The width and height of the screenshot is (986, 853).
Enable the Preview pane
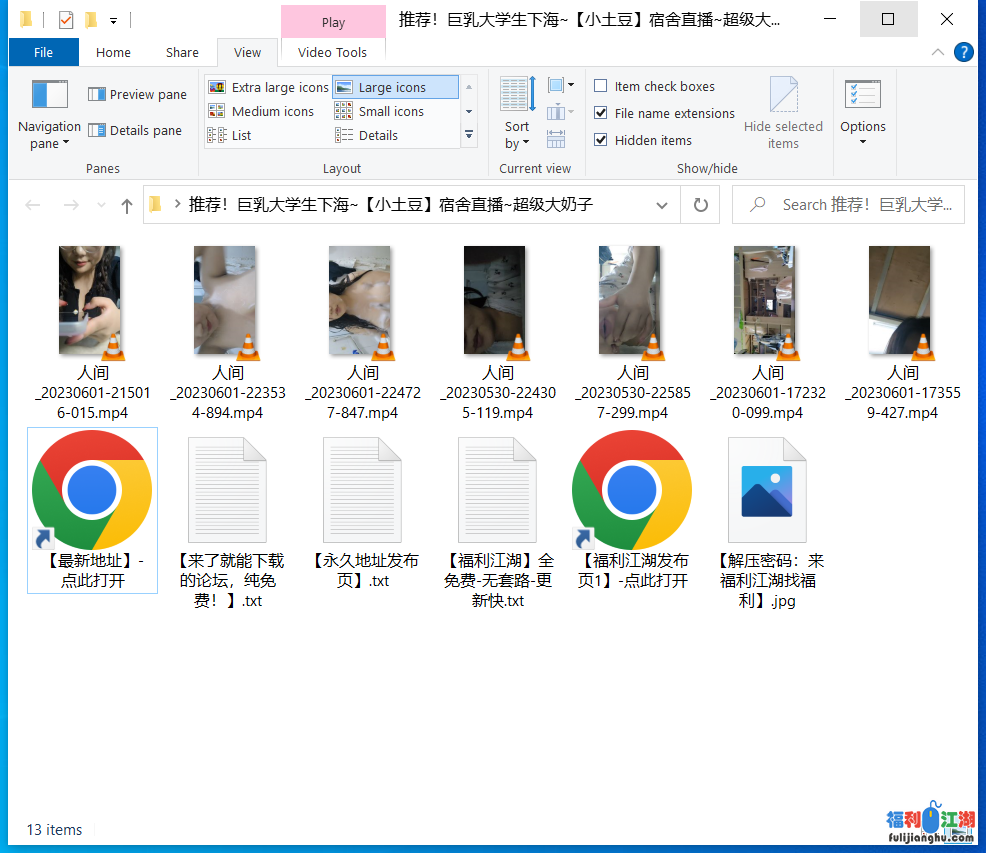[x=136, y=94]
